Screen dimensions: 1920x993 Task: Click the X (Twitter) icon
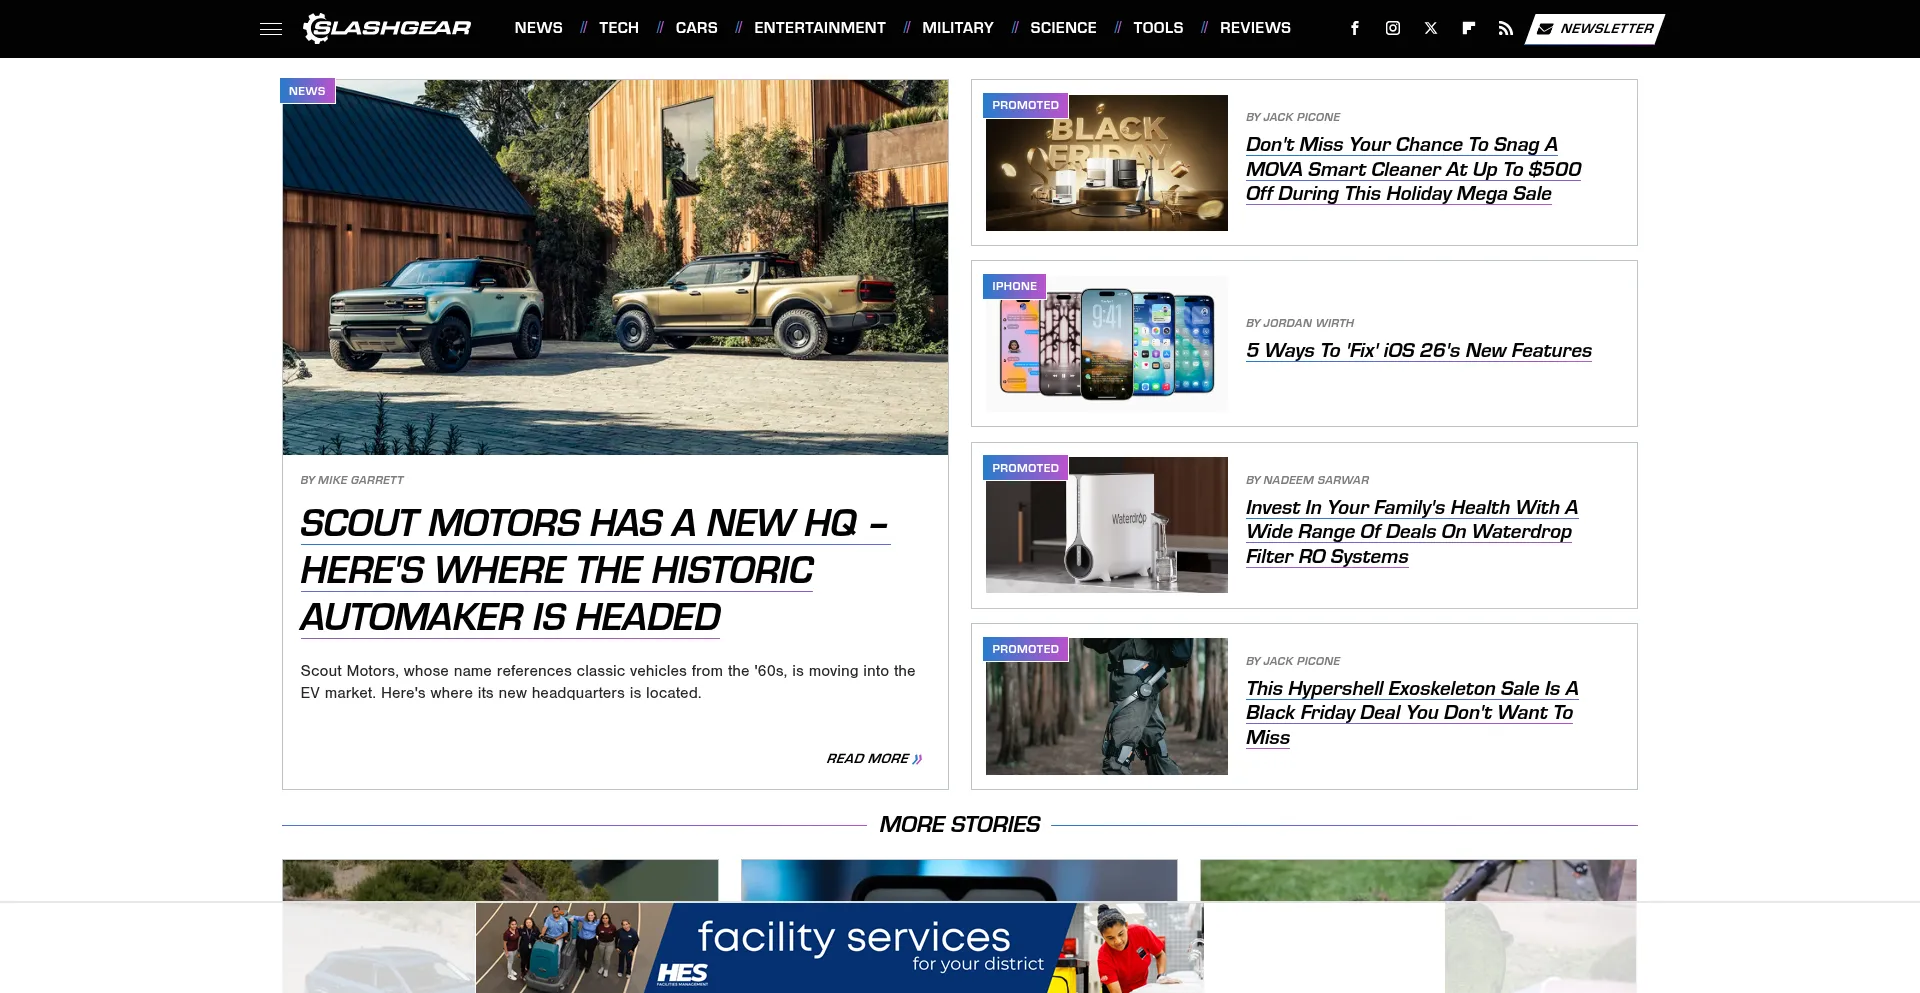pyautogui.click(x=1430, y=28)
